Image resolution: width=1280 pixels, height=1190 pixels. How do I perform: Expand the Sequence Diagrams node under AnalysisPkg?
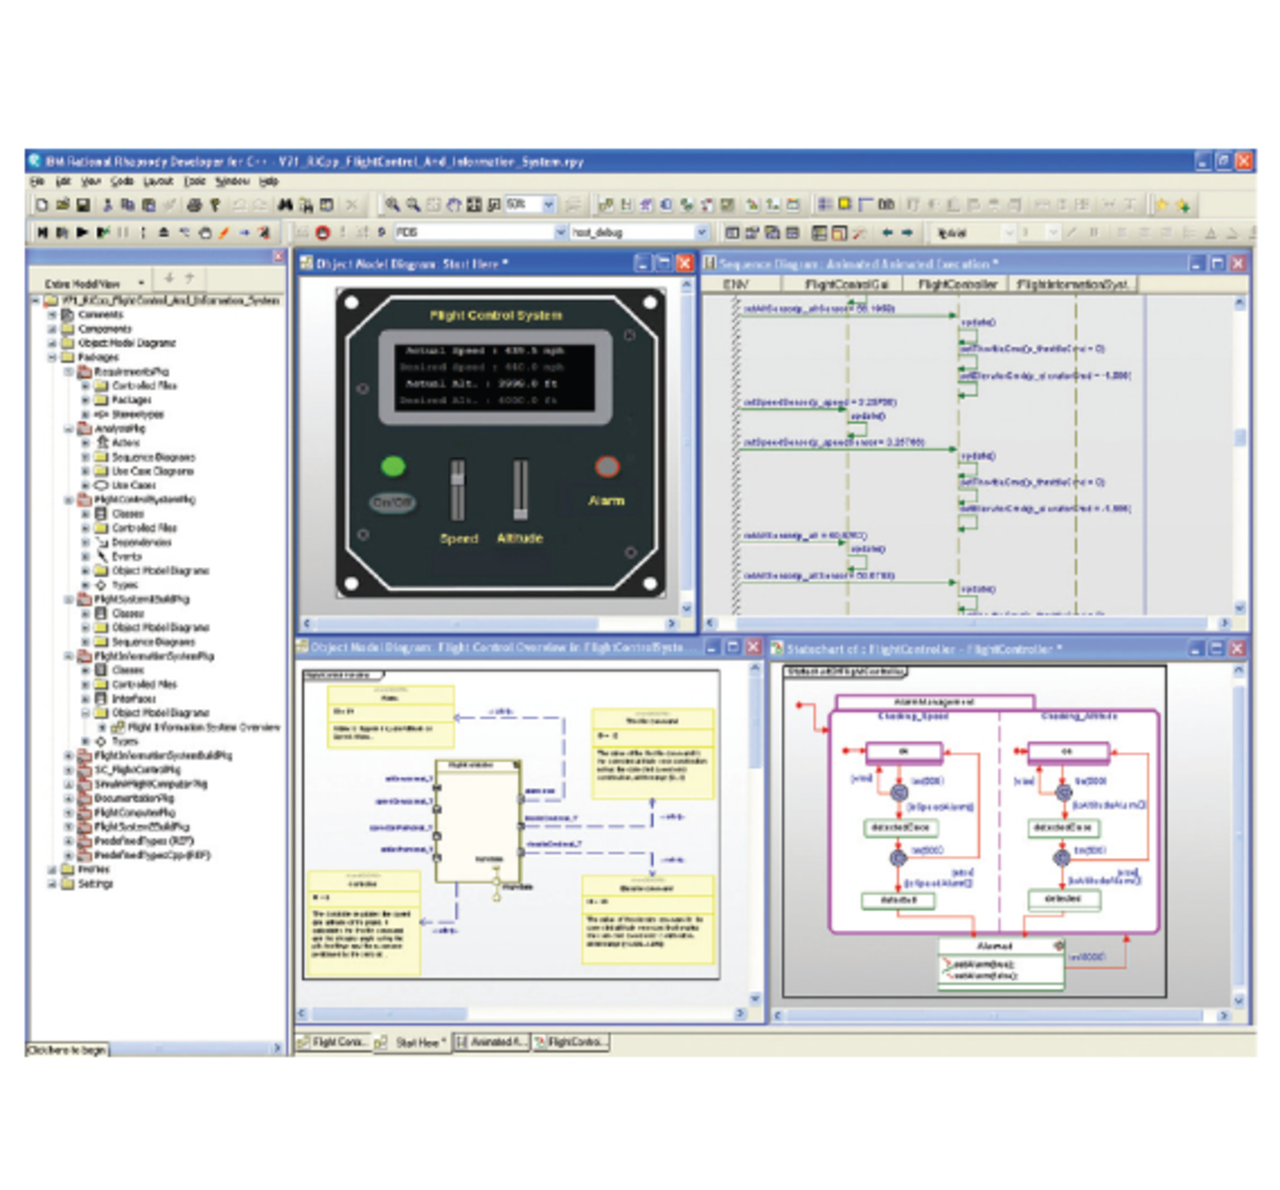coord(85,457)
